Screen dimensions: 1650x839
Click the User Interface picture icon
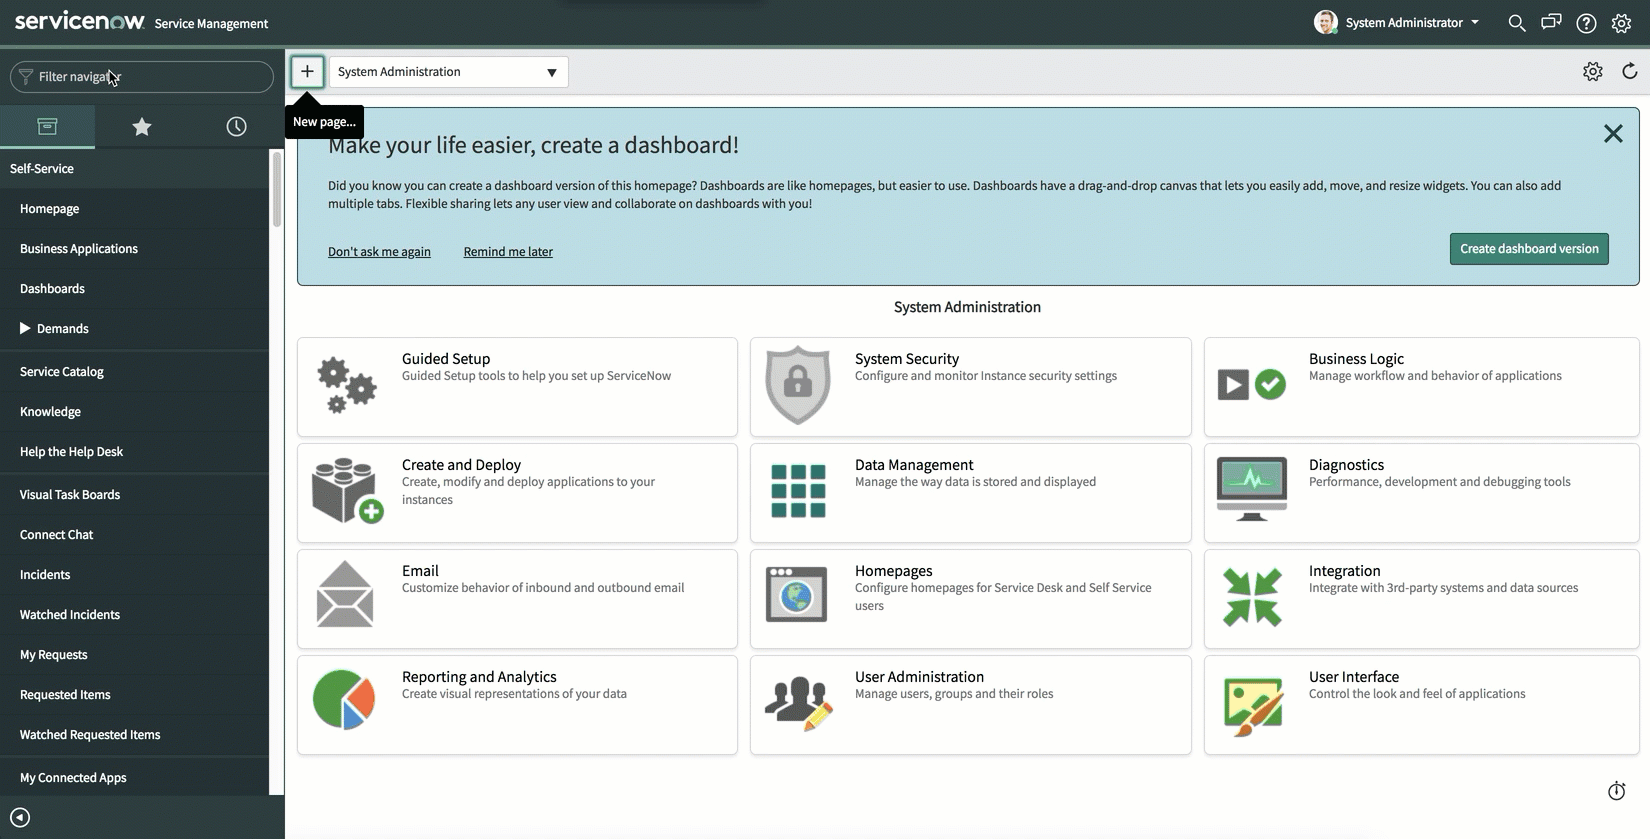click(x=1253, y=706)
